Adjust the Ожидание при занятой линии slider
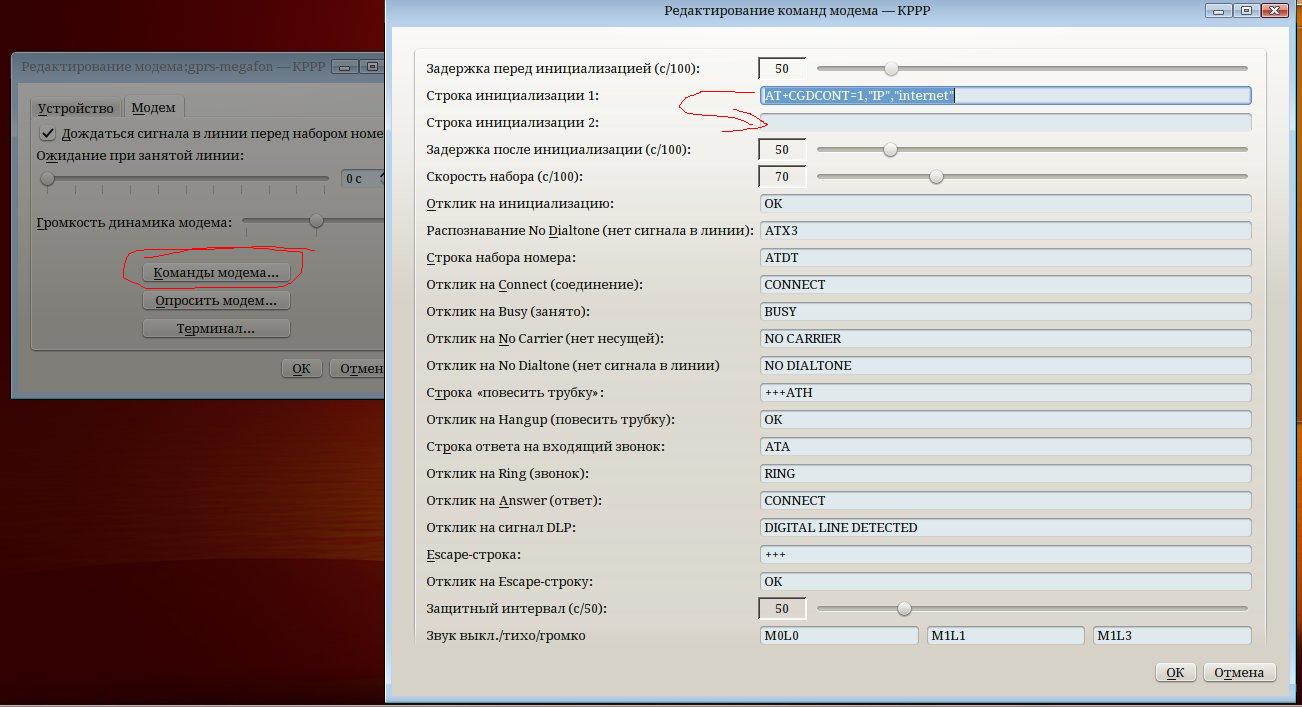1302x707 pixels. pos(184,179)
